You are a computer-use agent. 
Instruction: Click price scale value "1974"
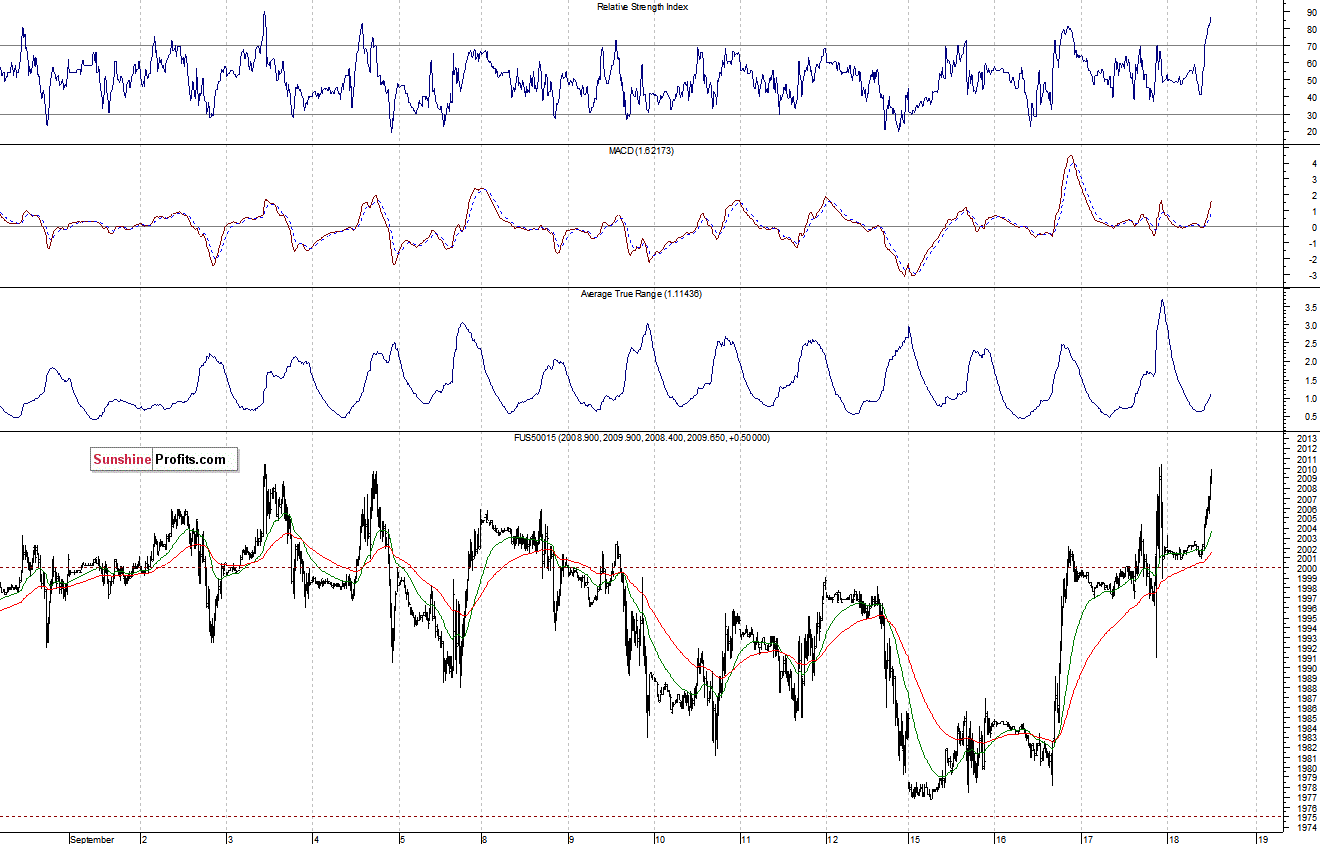pos(1306,827)
